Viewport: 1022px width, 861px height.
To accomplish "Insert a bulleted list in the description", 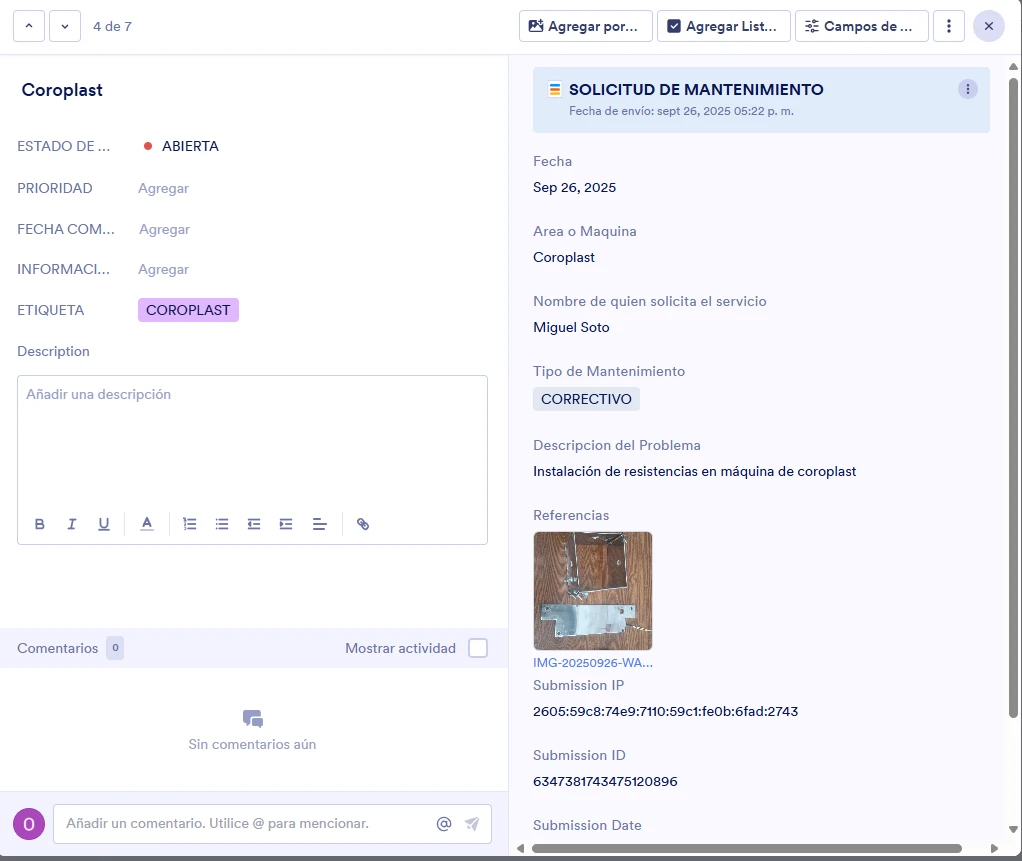I will (221, 523).
